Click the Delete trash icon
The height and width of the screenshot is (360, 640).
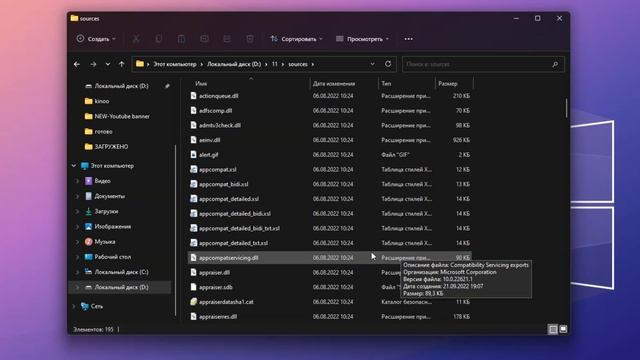(x=250, y=39)
